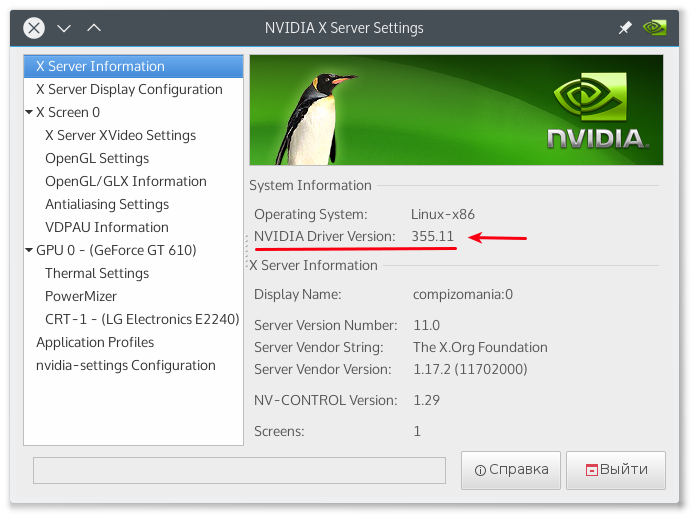
Task: Open Antialiasing Settings
Action: coord(107,205)
